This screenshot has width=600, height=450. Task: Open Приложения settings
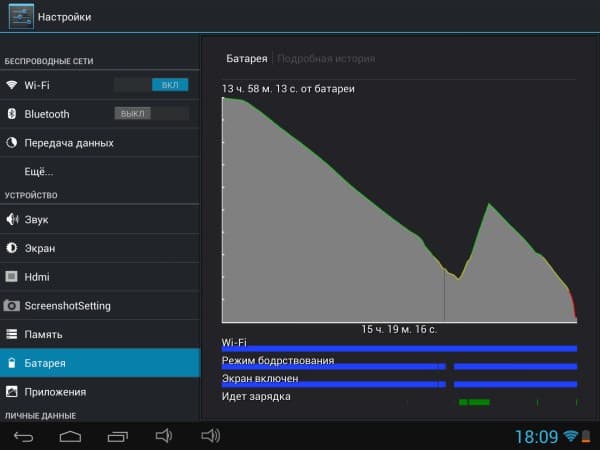(100, 391)
